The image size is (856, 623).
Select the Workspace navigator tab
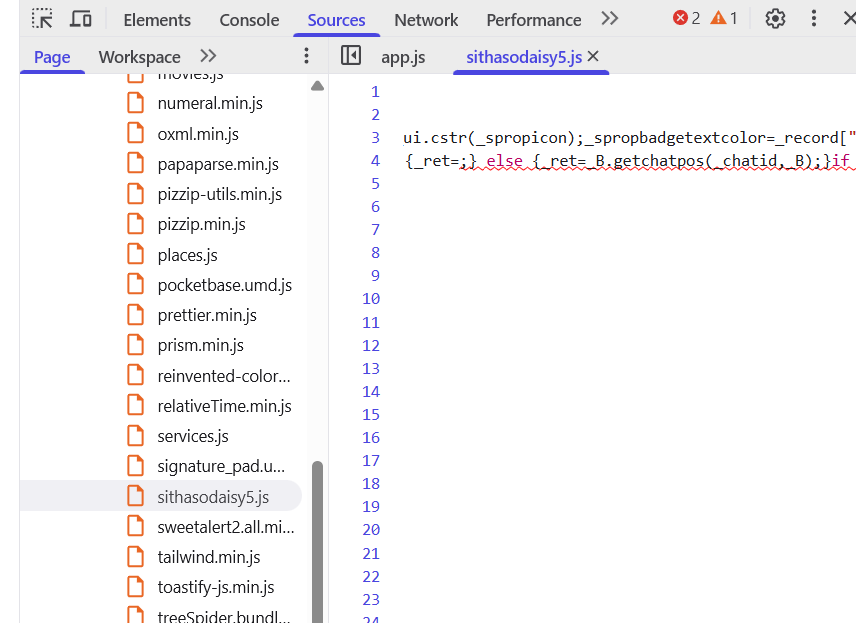[x=139, y=57]
